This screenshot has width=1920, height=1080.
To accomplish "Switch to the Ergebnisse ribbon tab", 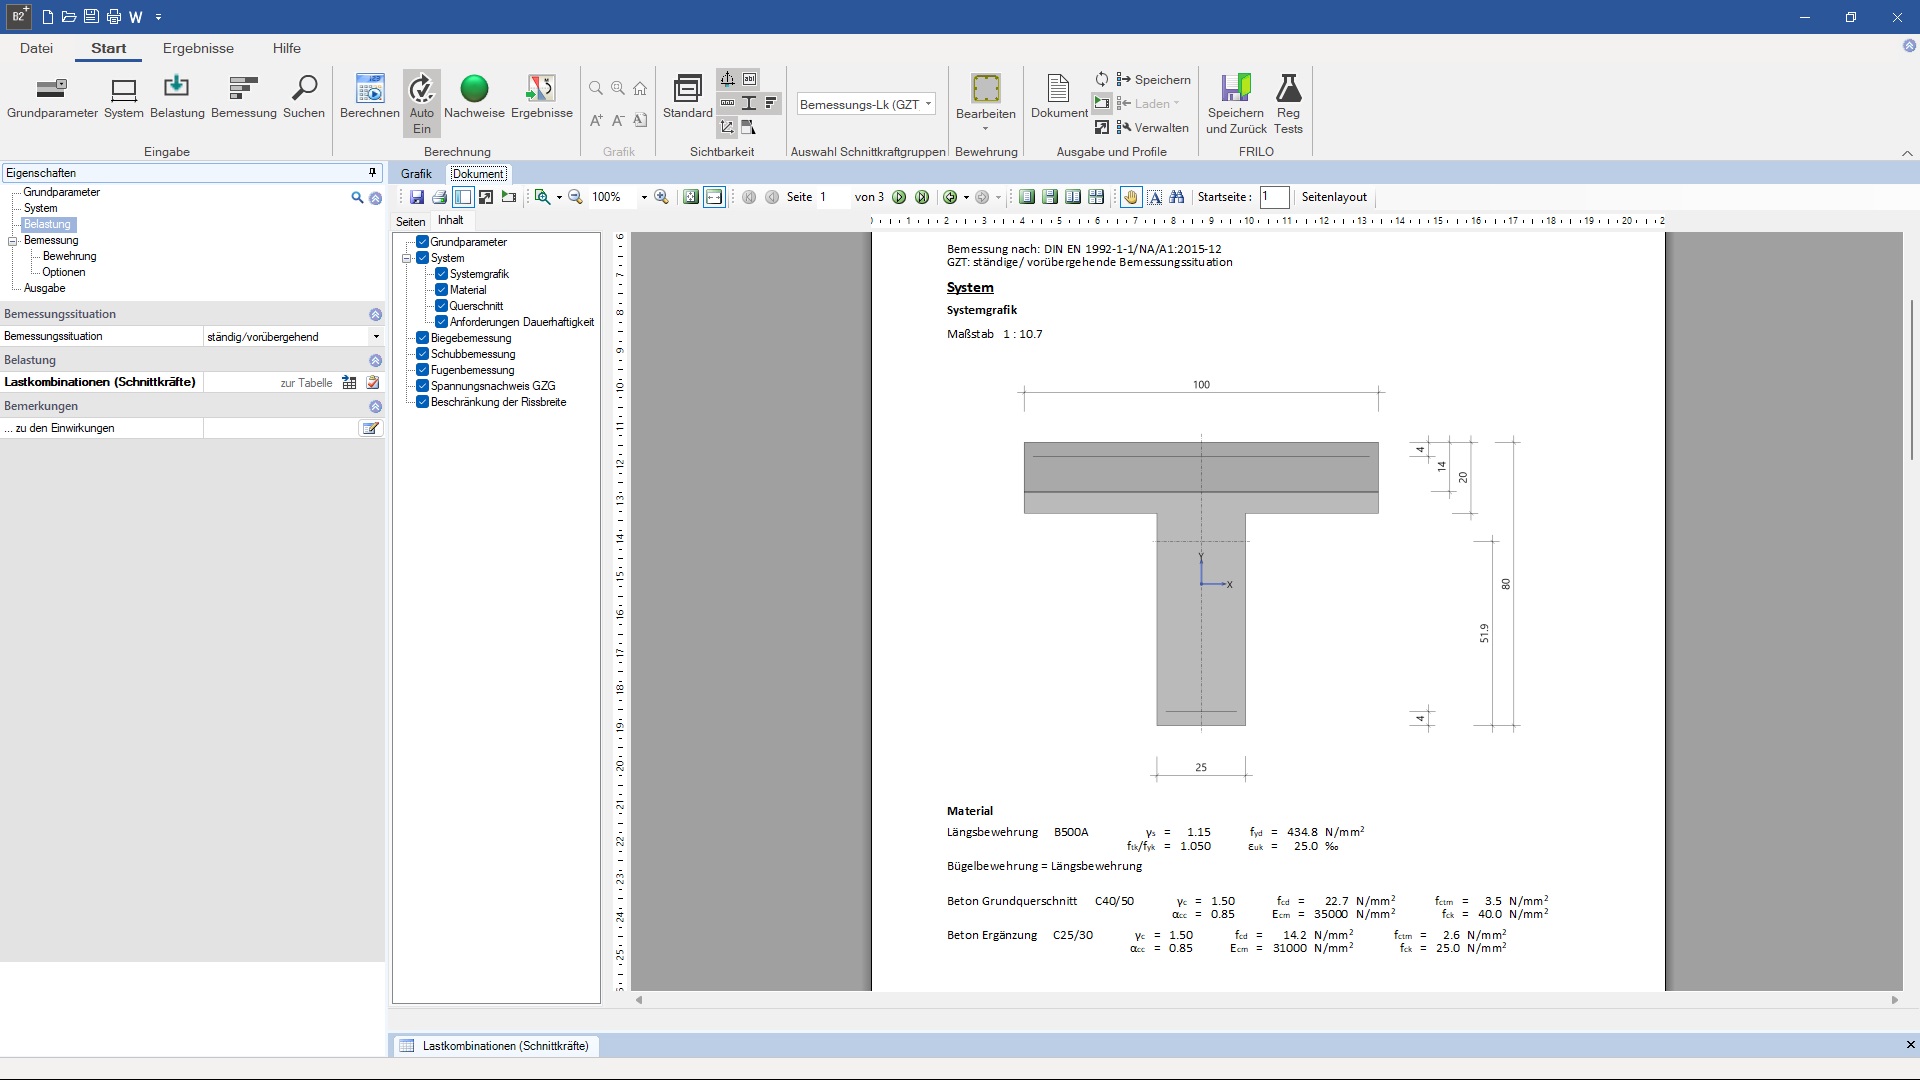I will point(198,48).
